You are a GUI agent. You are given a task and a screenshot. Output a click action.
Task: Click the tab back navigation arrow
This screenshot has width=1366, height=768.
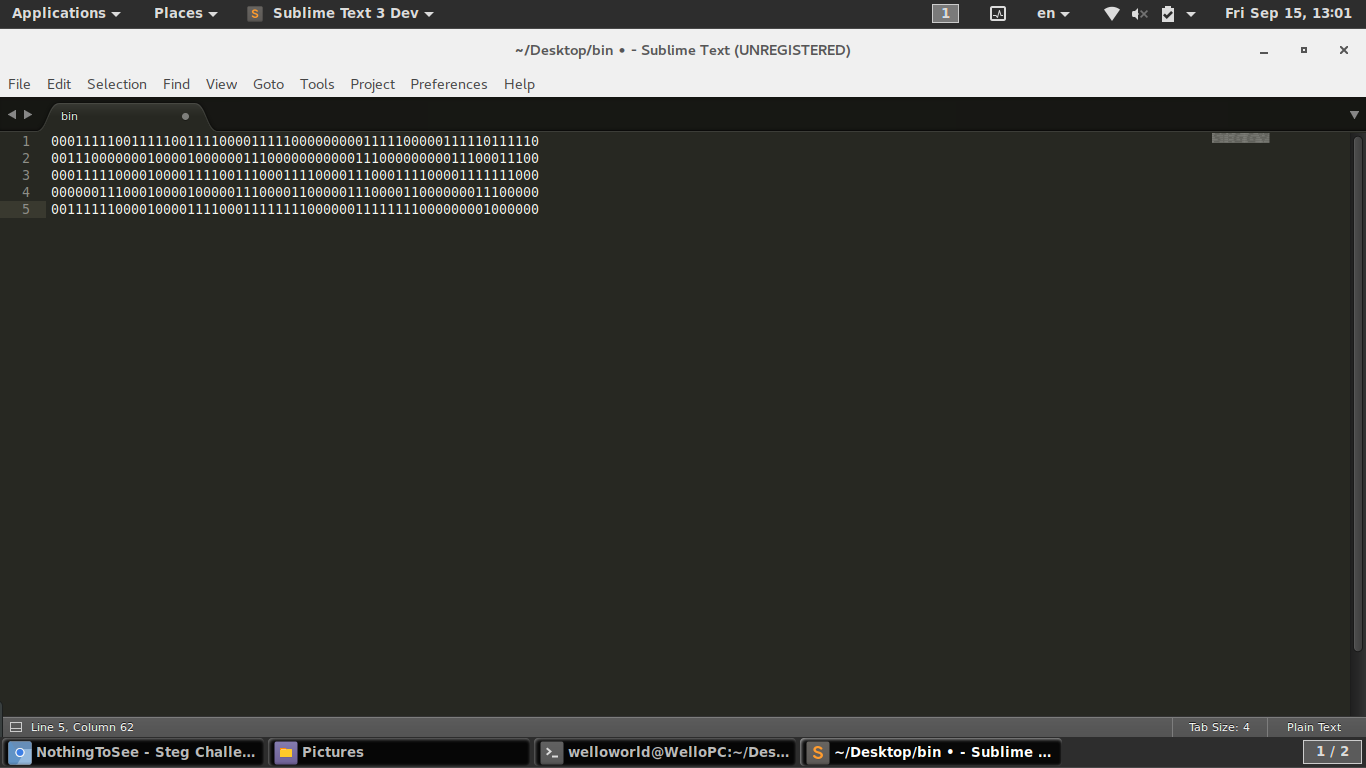[x=12, y=115]
